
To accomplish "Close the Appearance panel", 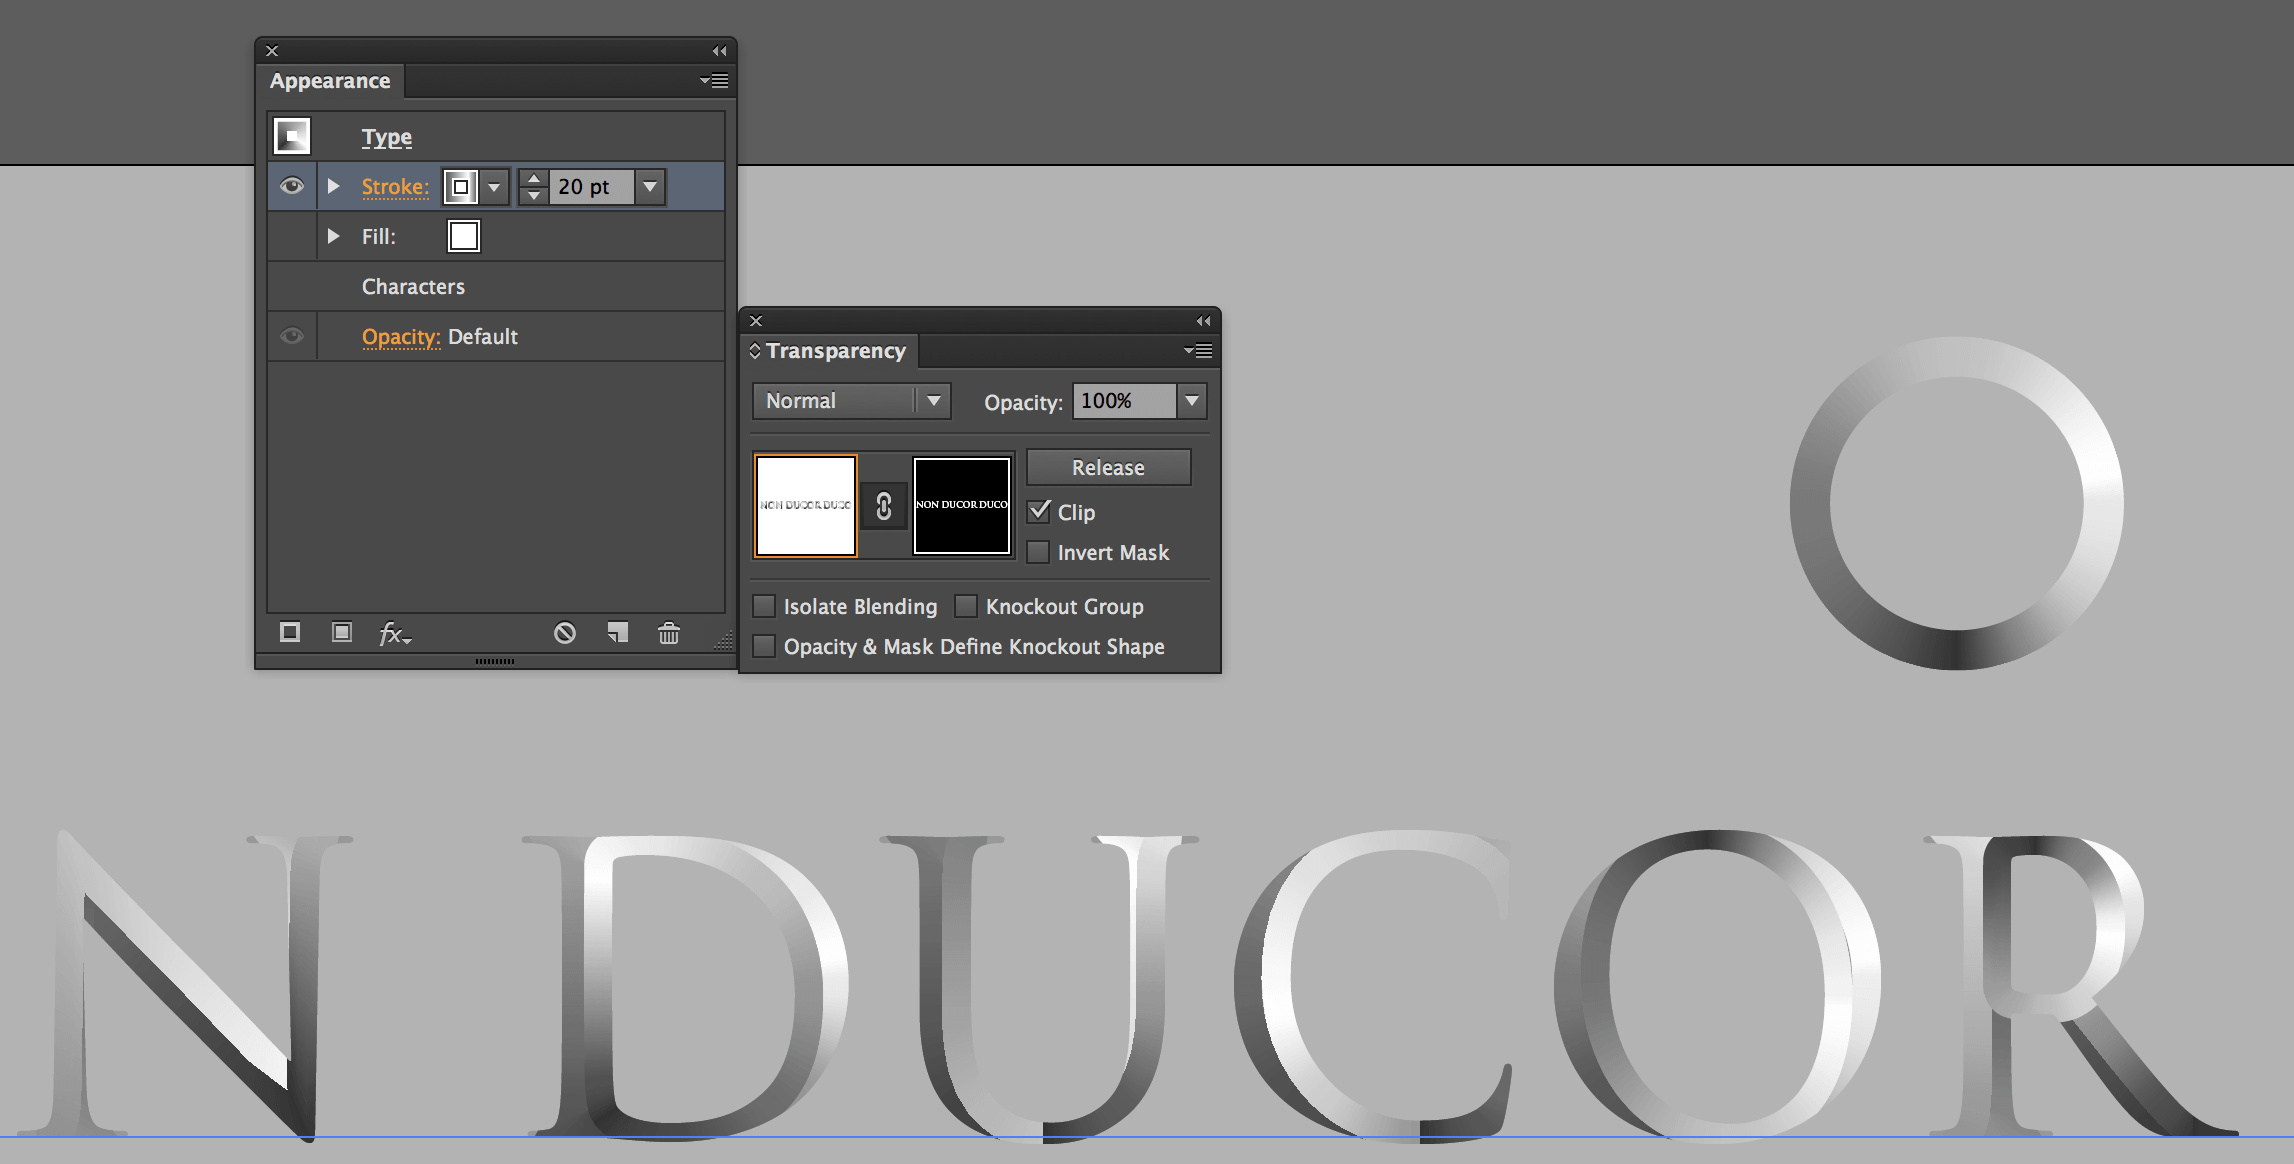I will 272,51.
